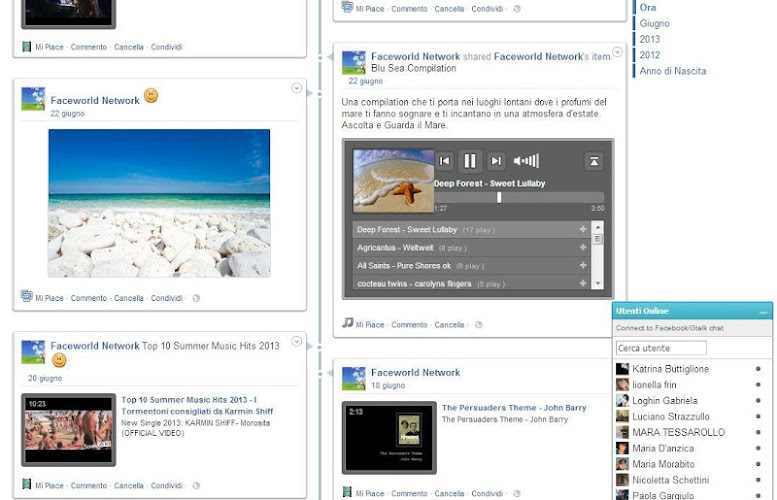Open options arrow on beach photo post
777x500 pixels.
[296, 88]
